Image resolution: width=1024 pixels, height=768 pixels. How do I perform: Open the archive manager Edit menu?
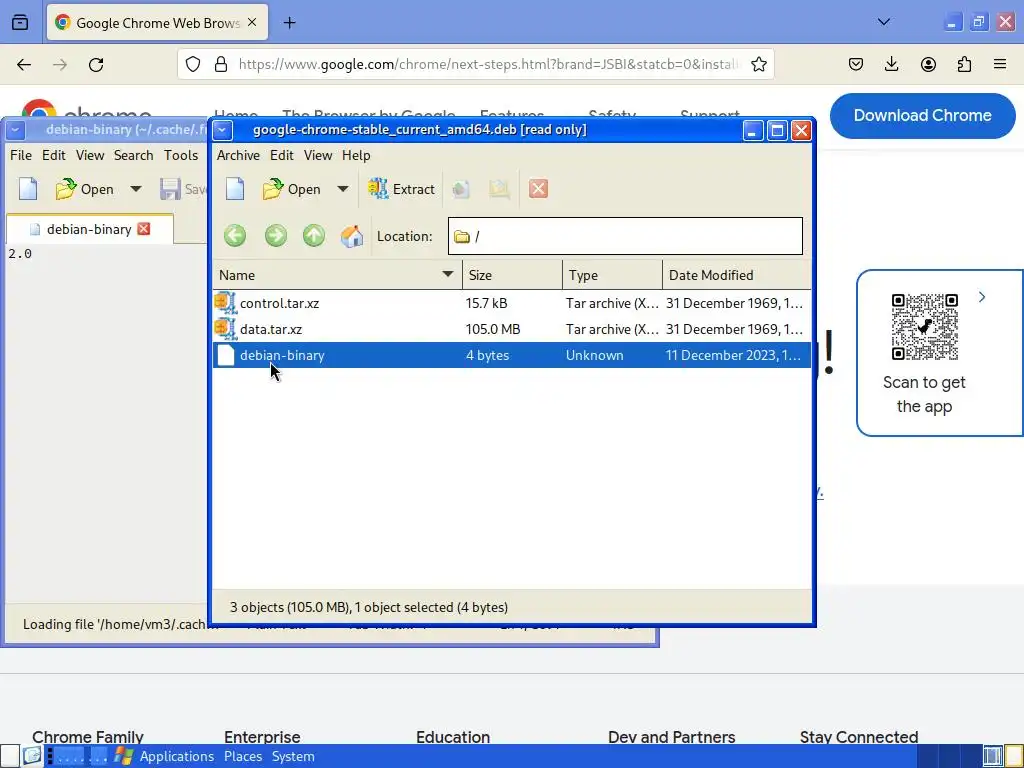(x=281, y=155)
